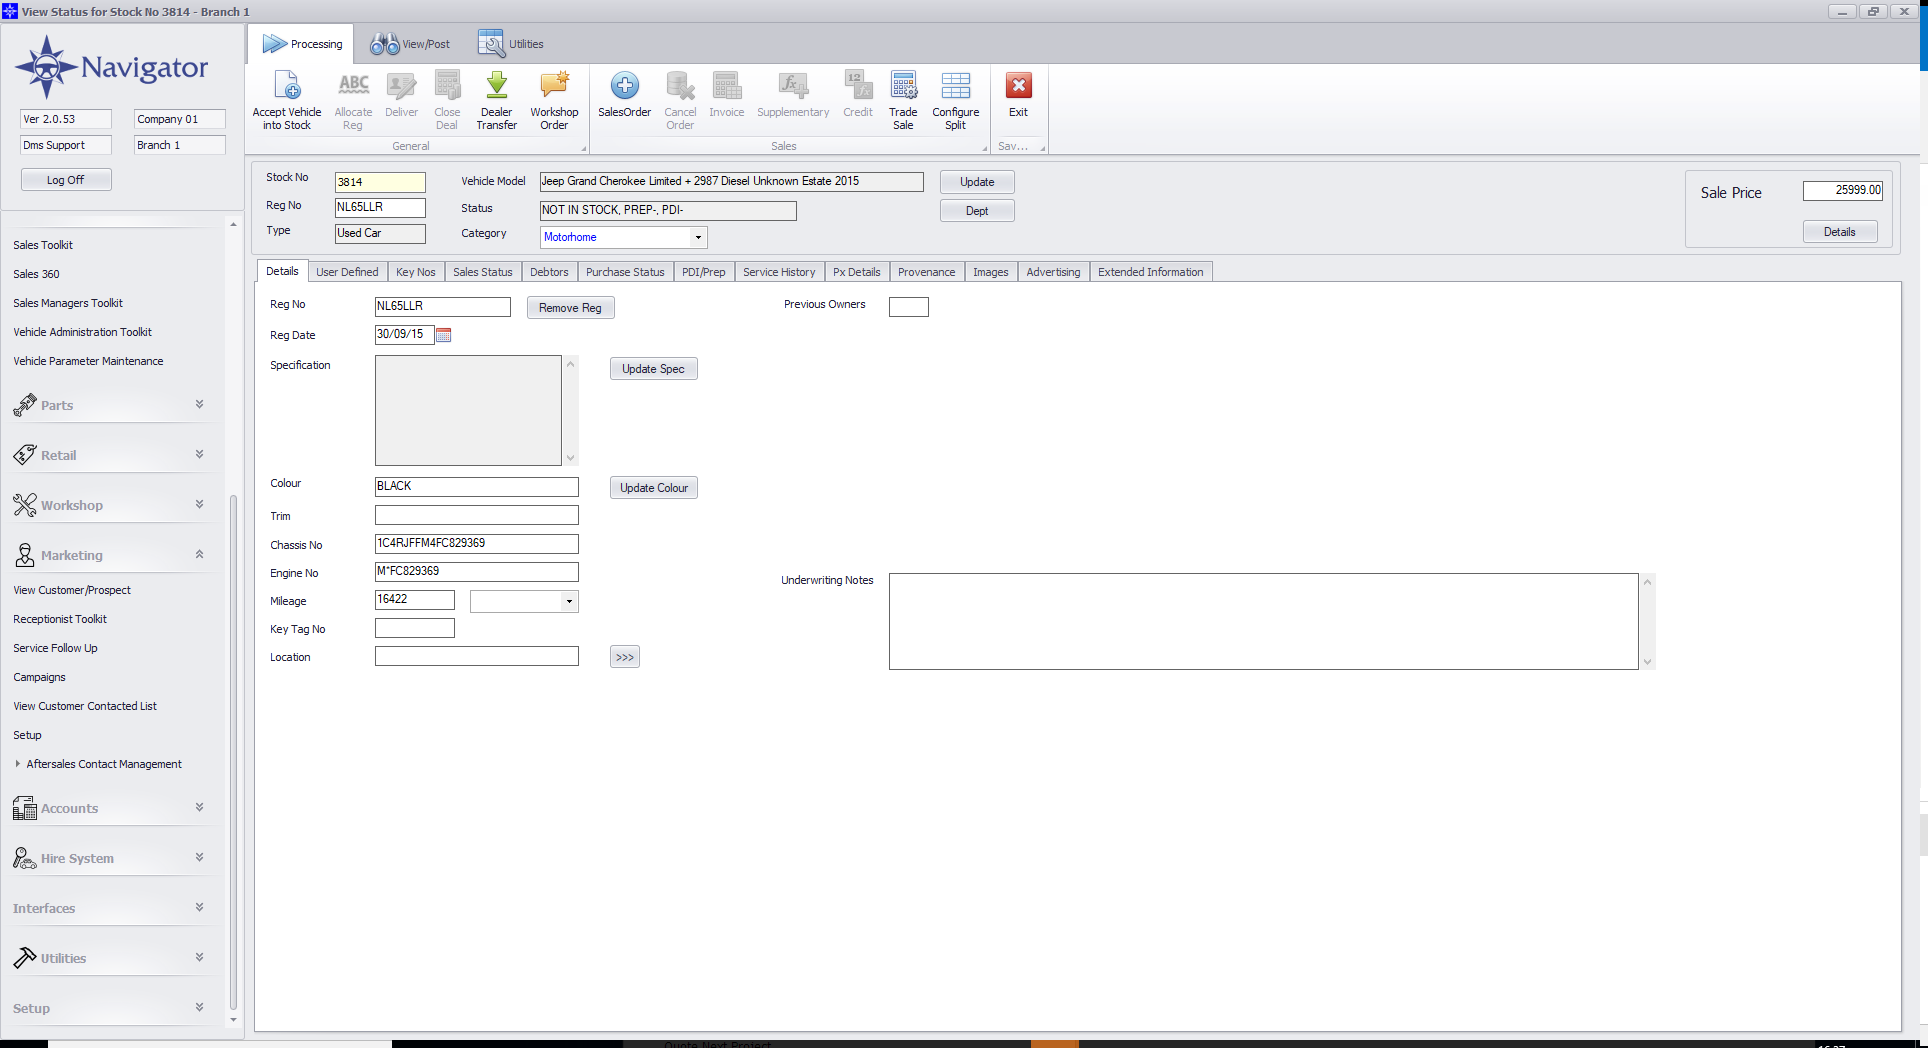Click the >>> location lookup button

(625, 657)
